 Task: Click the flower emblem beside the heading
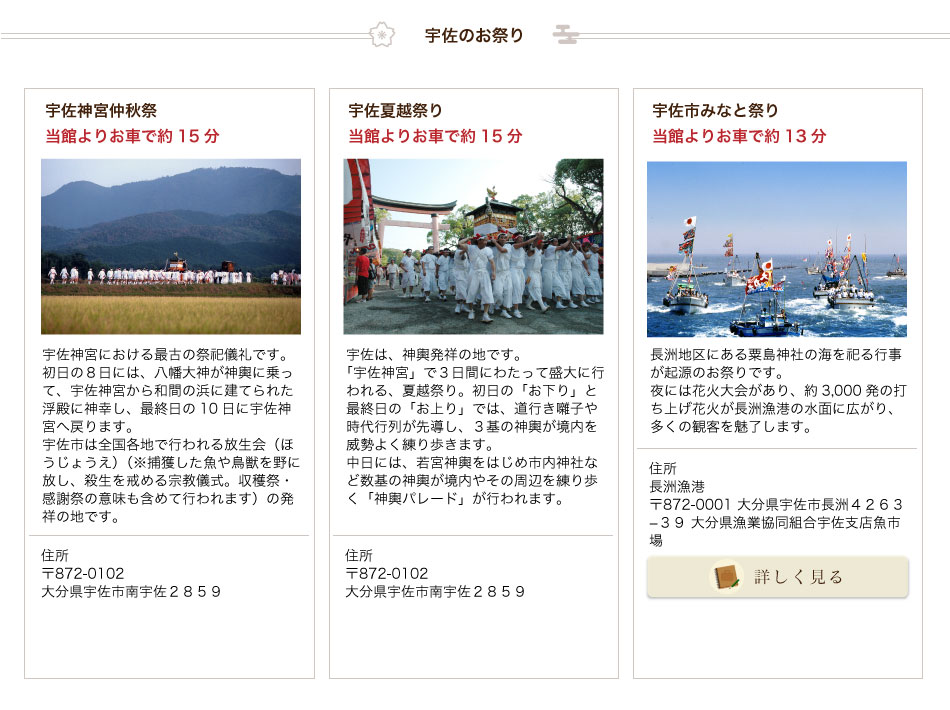tap(381, 35)
